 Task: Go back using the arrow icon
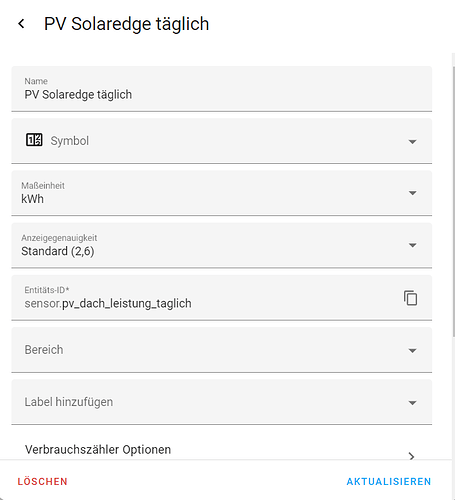click(21, 24)
